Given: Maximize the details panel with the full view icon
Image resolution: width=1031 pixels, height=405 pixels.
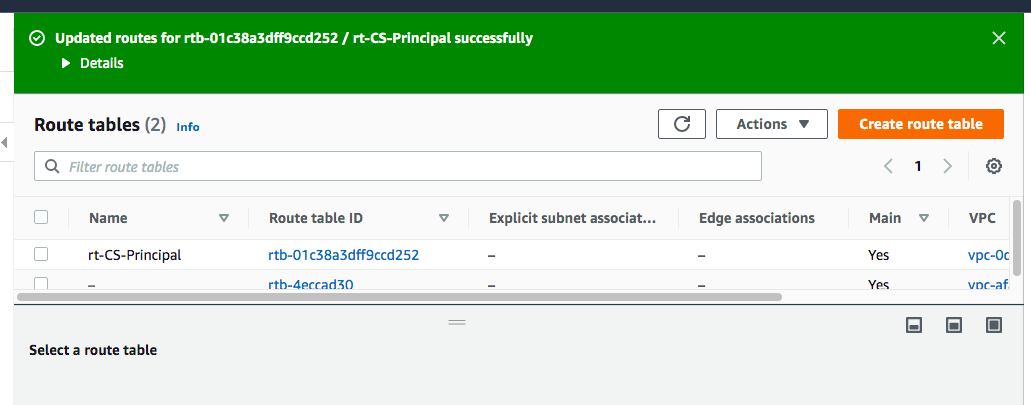Looking at the screenshot, I should point(993,325).
